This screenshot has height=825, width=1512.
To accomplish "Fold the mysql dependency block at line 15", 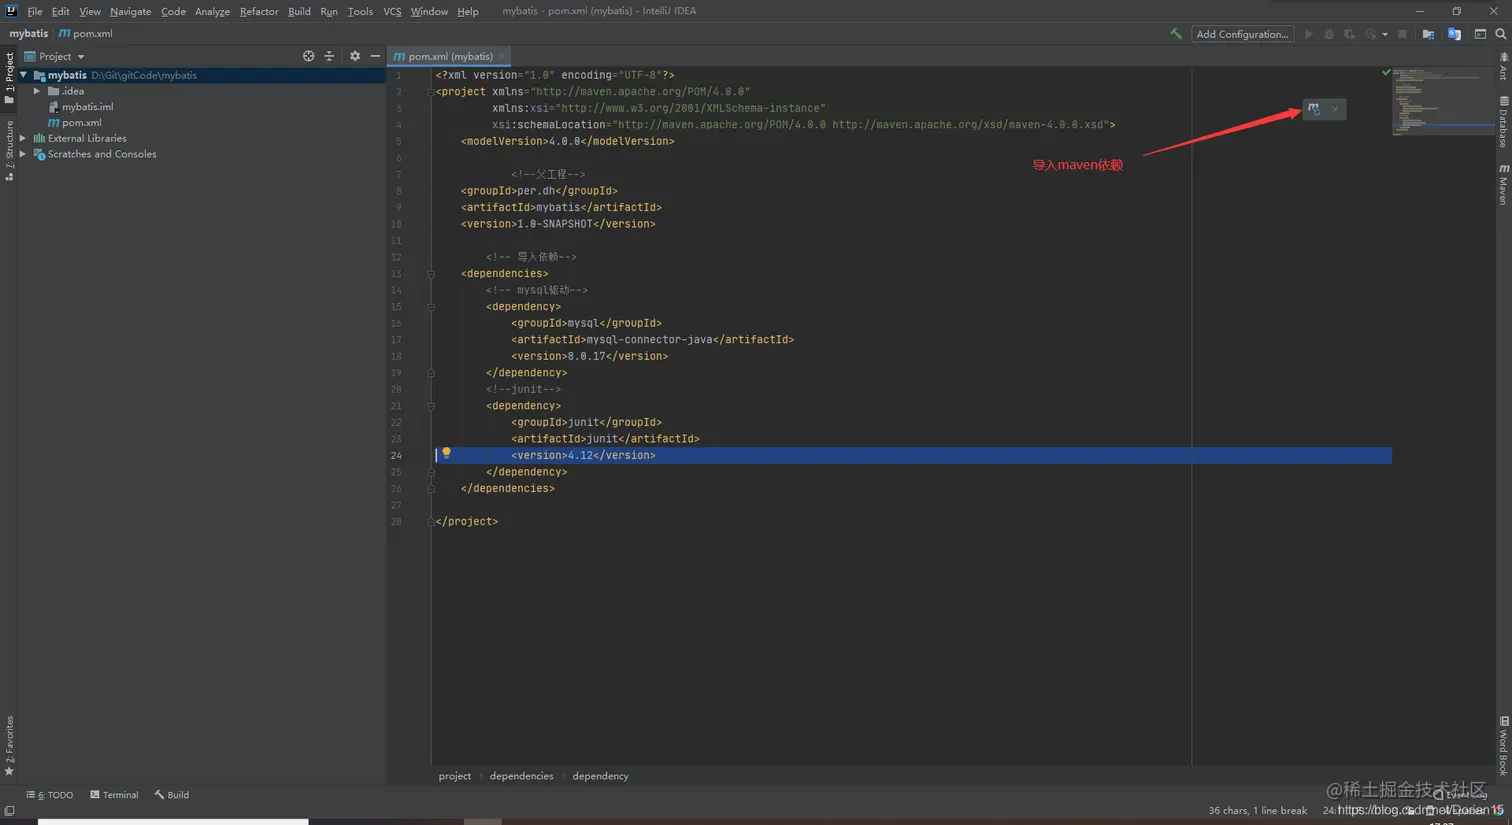I will [431, 306].
